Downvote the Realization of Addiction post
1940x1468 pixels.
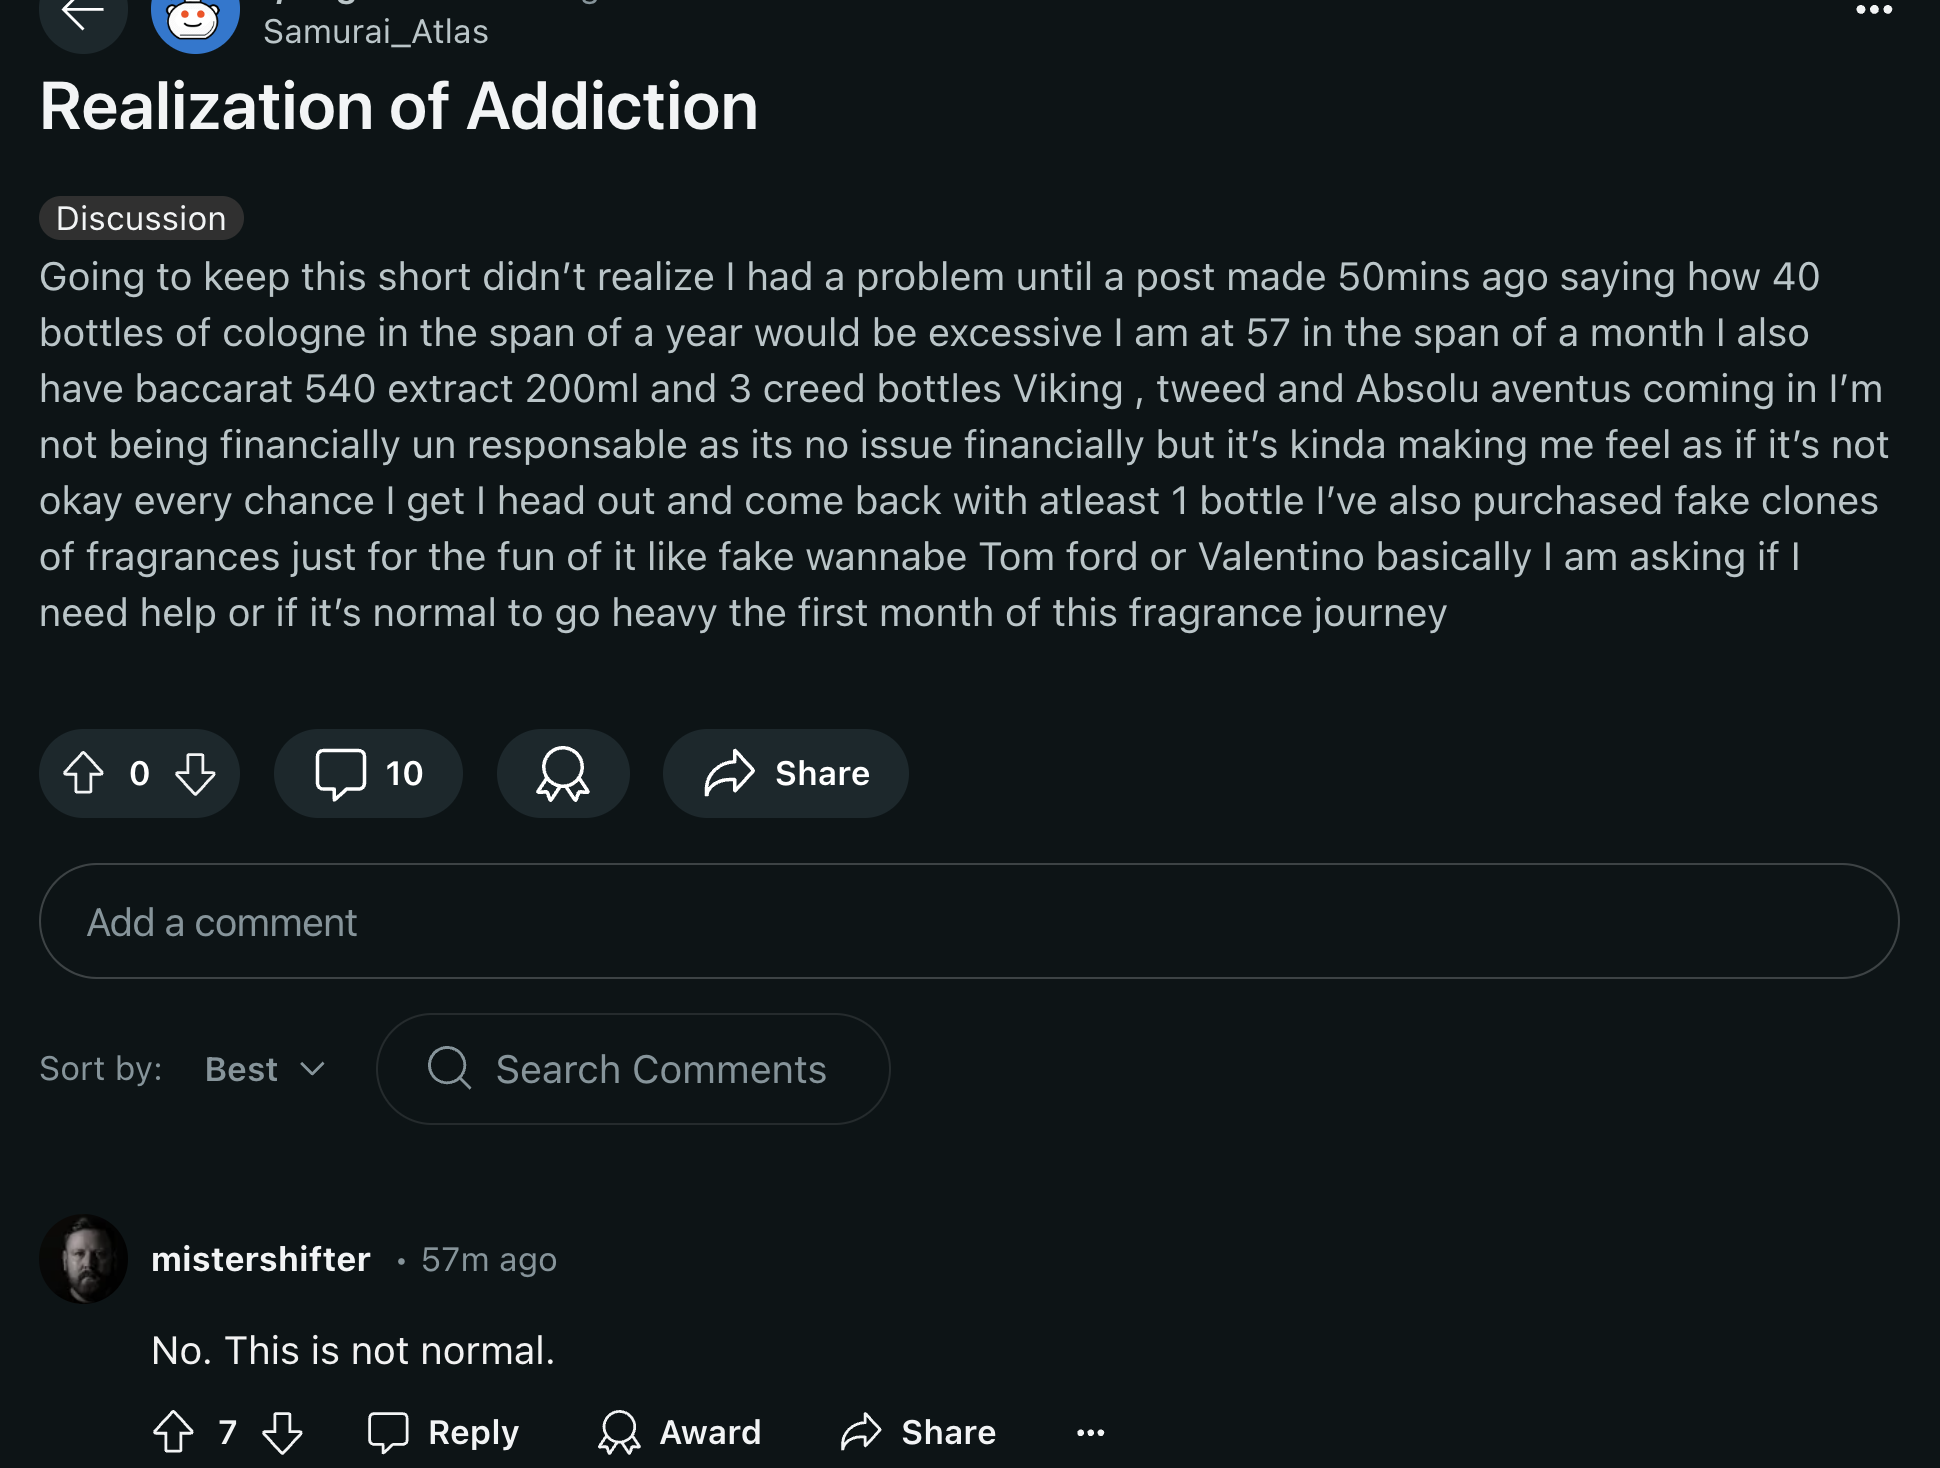(195, 773)
